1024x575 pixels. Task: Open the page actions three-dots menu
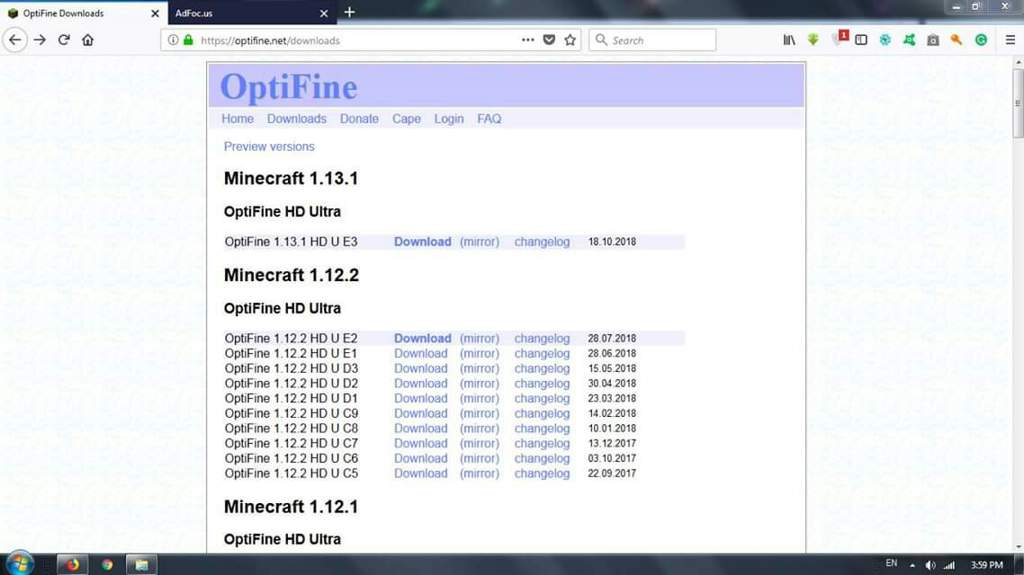tap(528, 40)
